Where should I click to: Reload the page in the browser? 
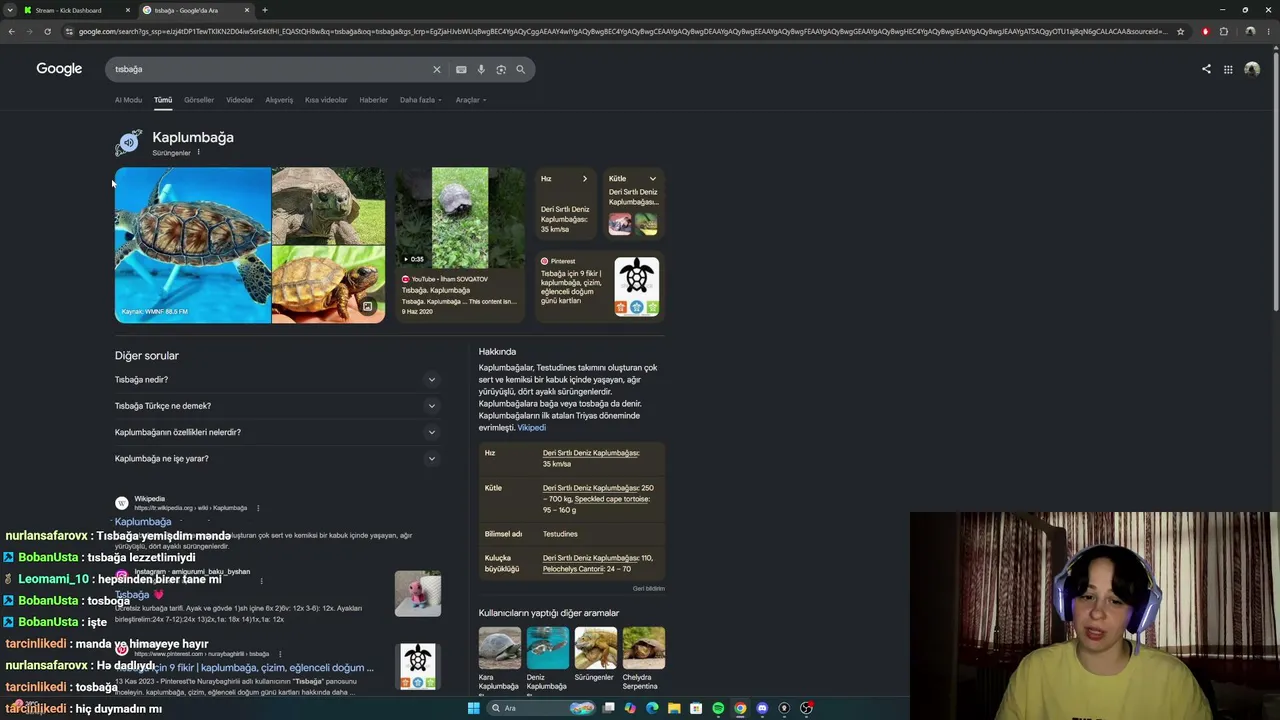pos(47,31)
